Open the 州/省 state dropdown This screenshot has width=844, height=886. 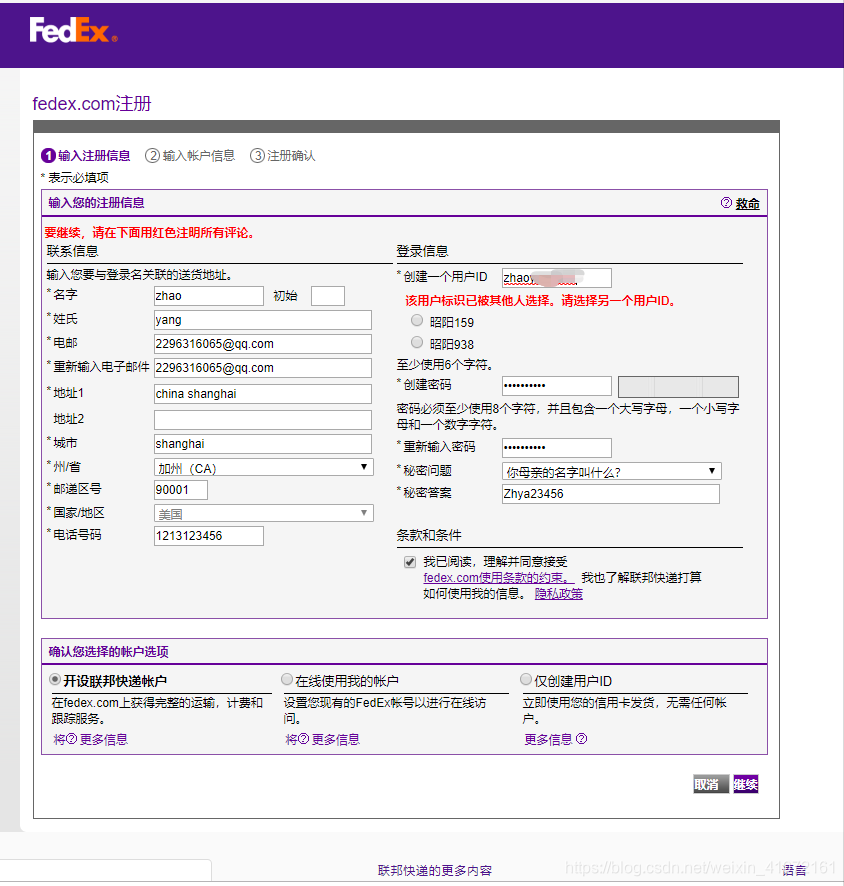[263, 467]
